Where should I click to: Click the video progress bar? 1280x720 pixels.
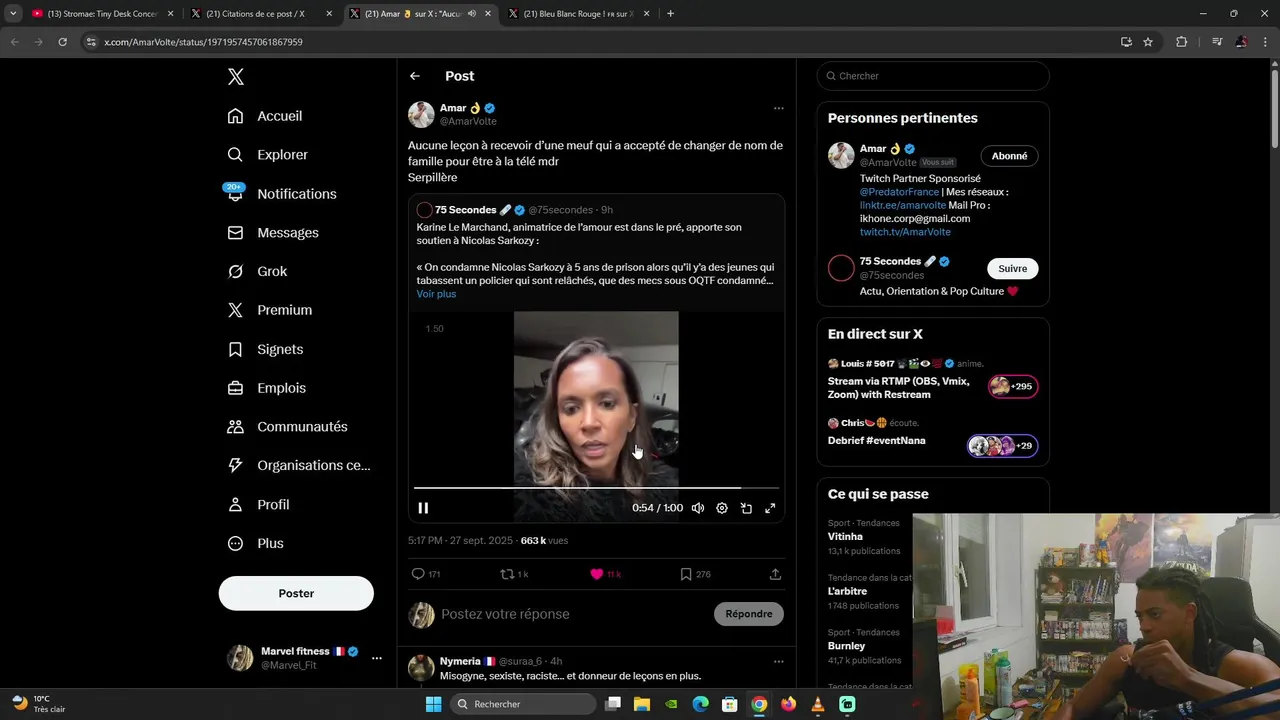[x=596, y=488]
